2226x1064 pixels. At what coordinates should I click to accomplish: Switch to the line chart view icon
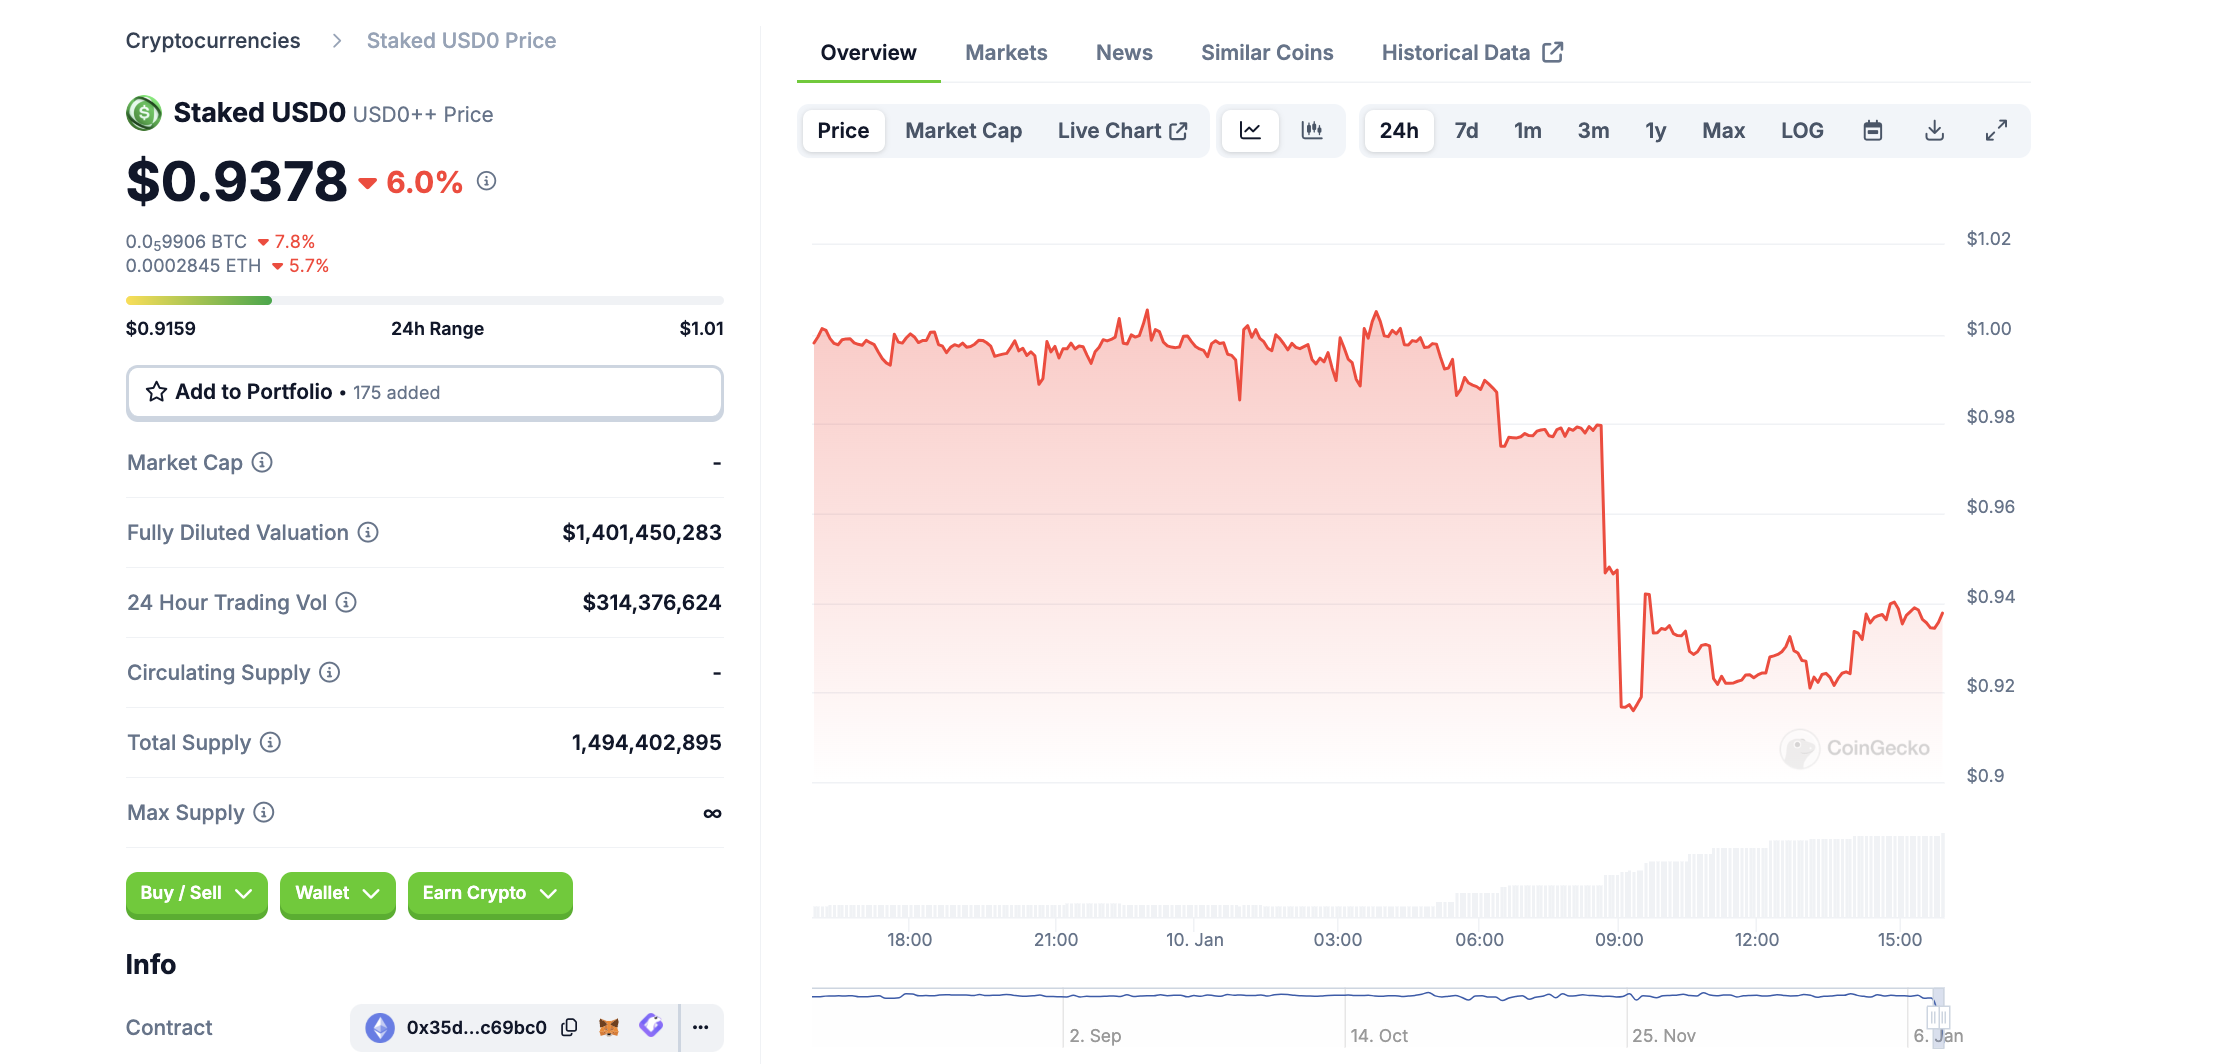pyautogui.click(x=1250, y=131)
